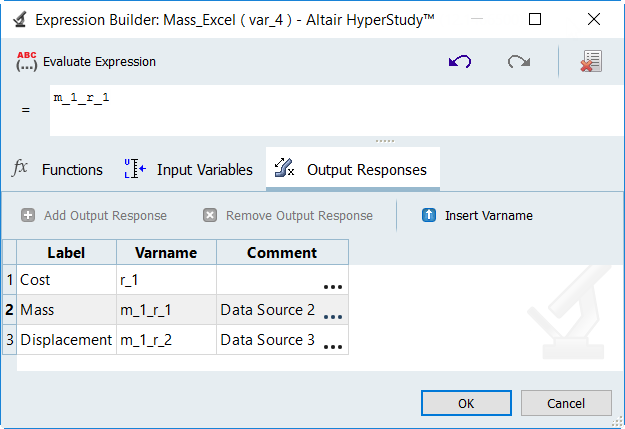Click inside the expression input field

(x=330, y=110)
